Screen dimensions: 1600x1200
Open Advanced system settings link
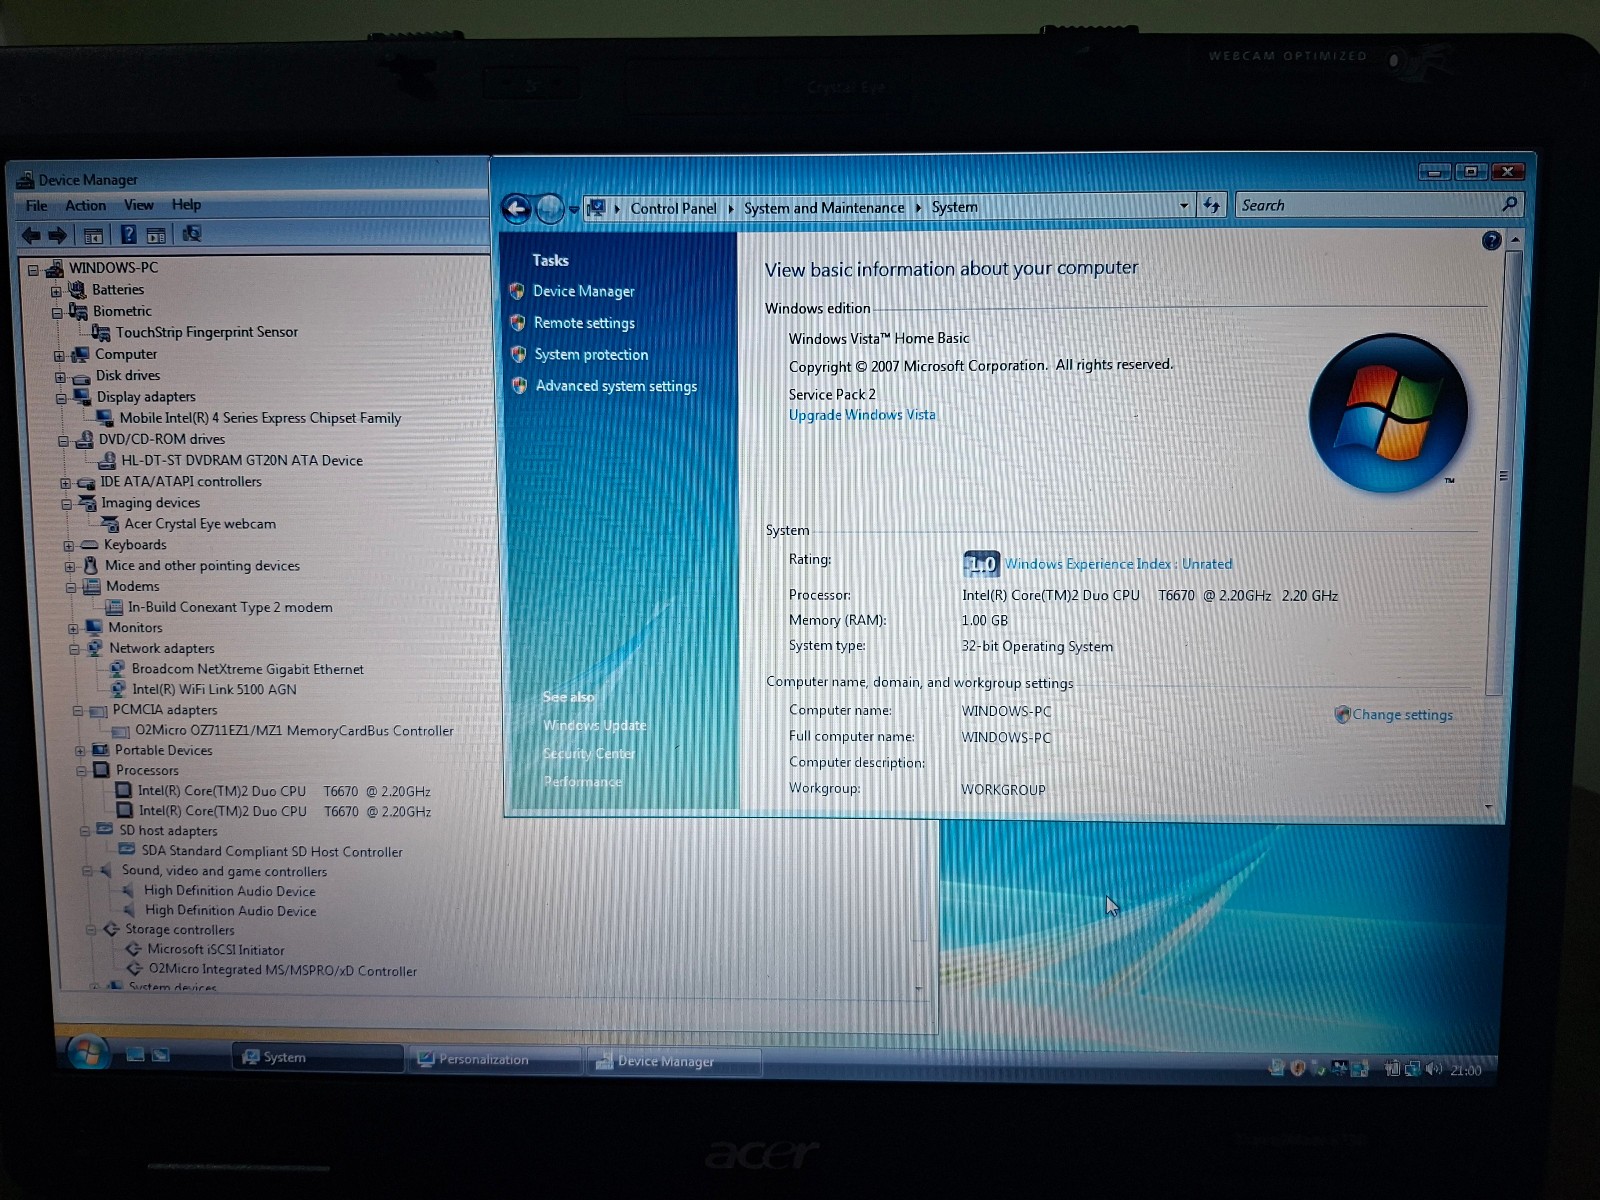coord(616,386)
